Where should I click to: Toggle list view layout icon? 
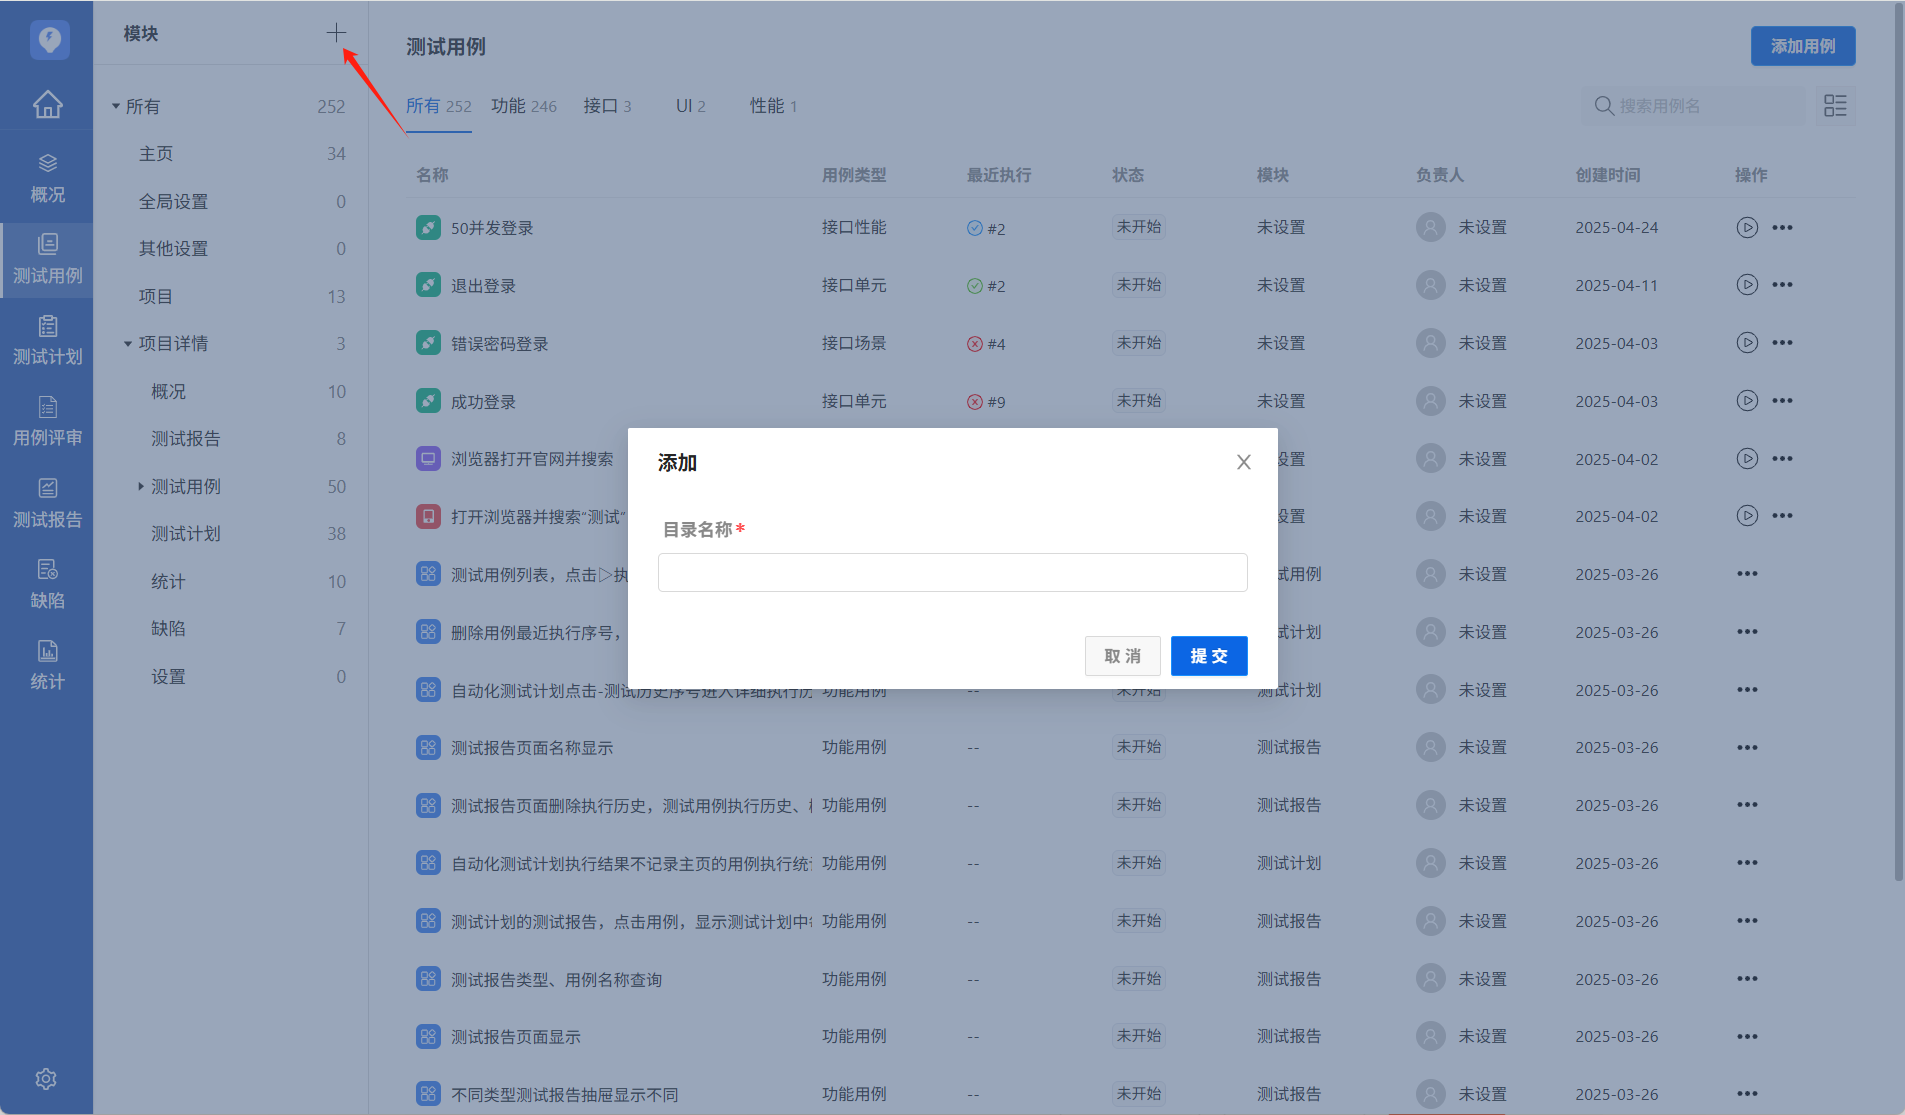point(1835,106)
